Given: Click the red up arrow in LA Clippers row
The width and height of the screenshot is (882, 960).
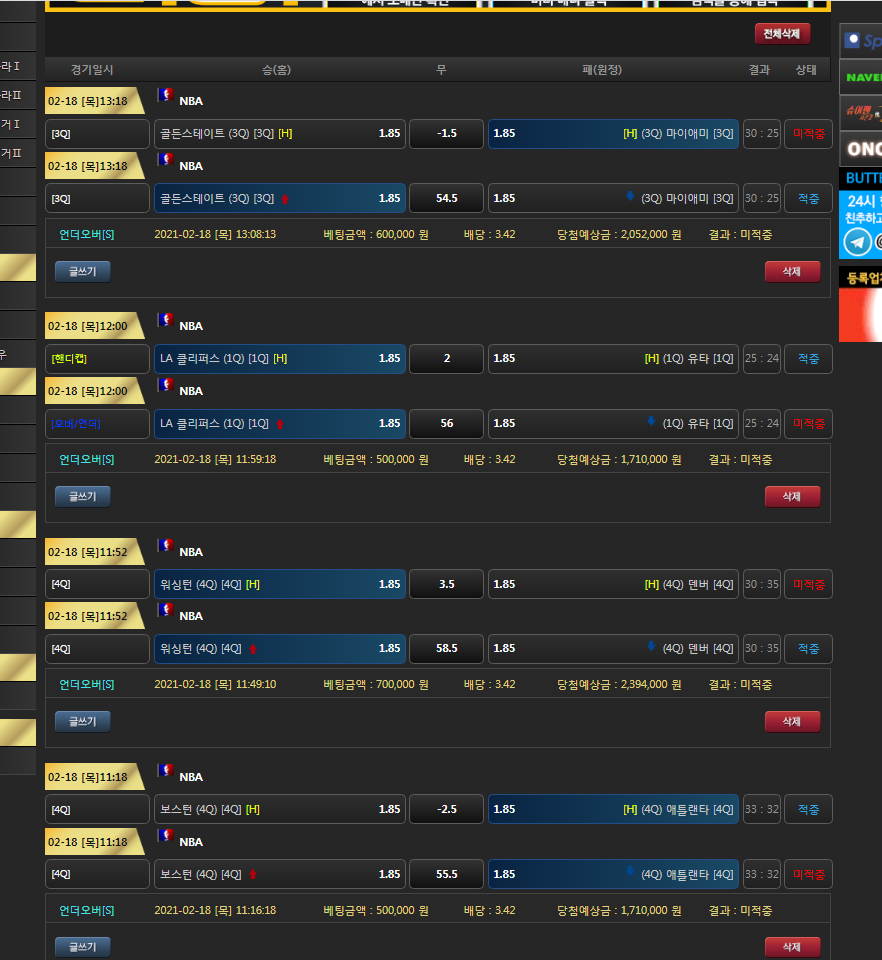Looking at the screenshot, I should (279, 424).
